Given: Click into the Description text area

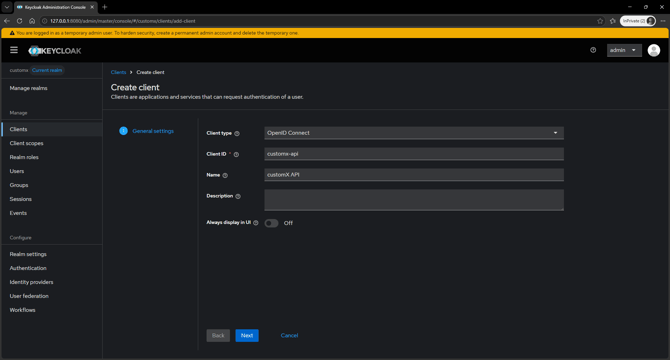Looking at the screenshot, I should pyautogui.click(x=414, y=200).
